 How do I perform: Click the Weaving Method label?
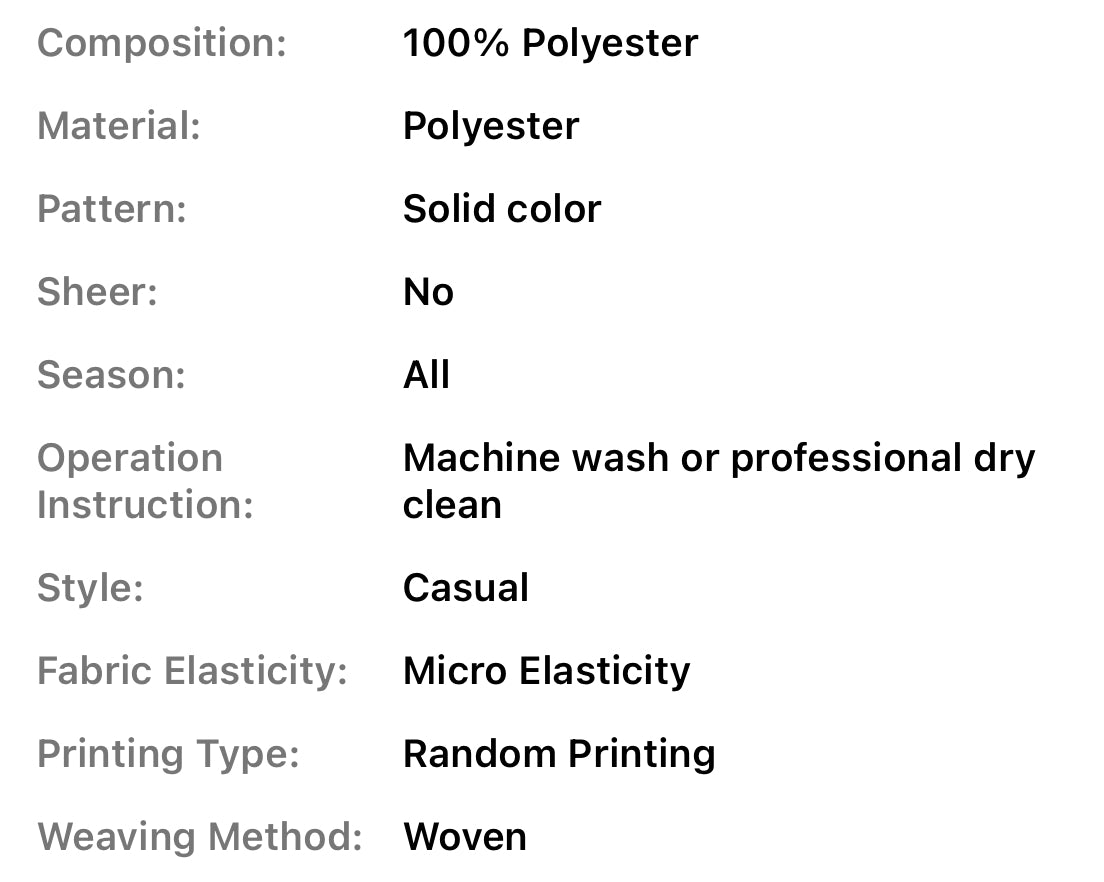coord(200,836)
